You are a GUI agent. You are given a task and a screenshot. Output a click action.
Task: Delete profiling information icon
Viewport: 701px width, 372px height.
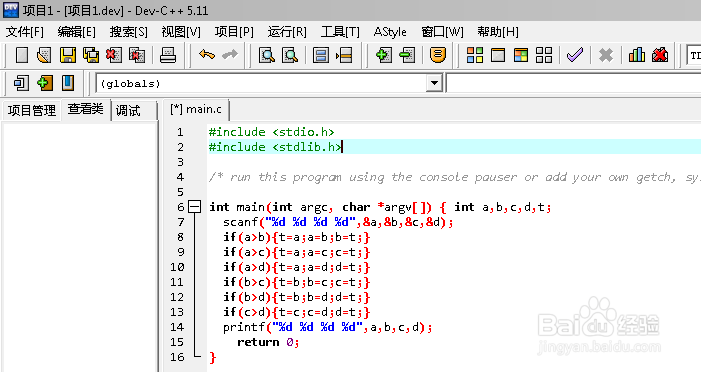(x=660, y=55)
